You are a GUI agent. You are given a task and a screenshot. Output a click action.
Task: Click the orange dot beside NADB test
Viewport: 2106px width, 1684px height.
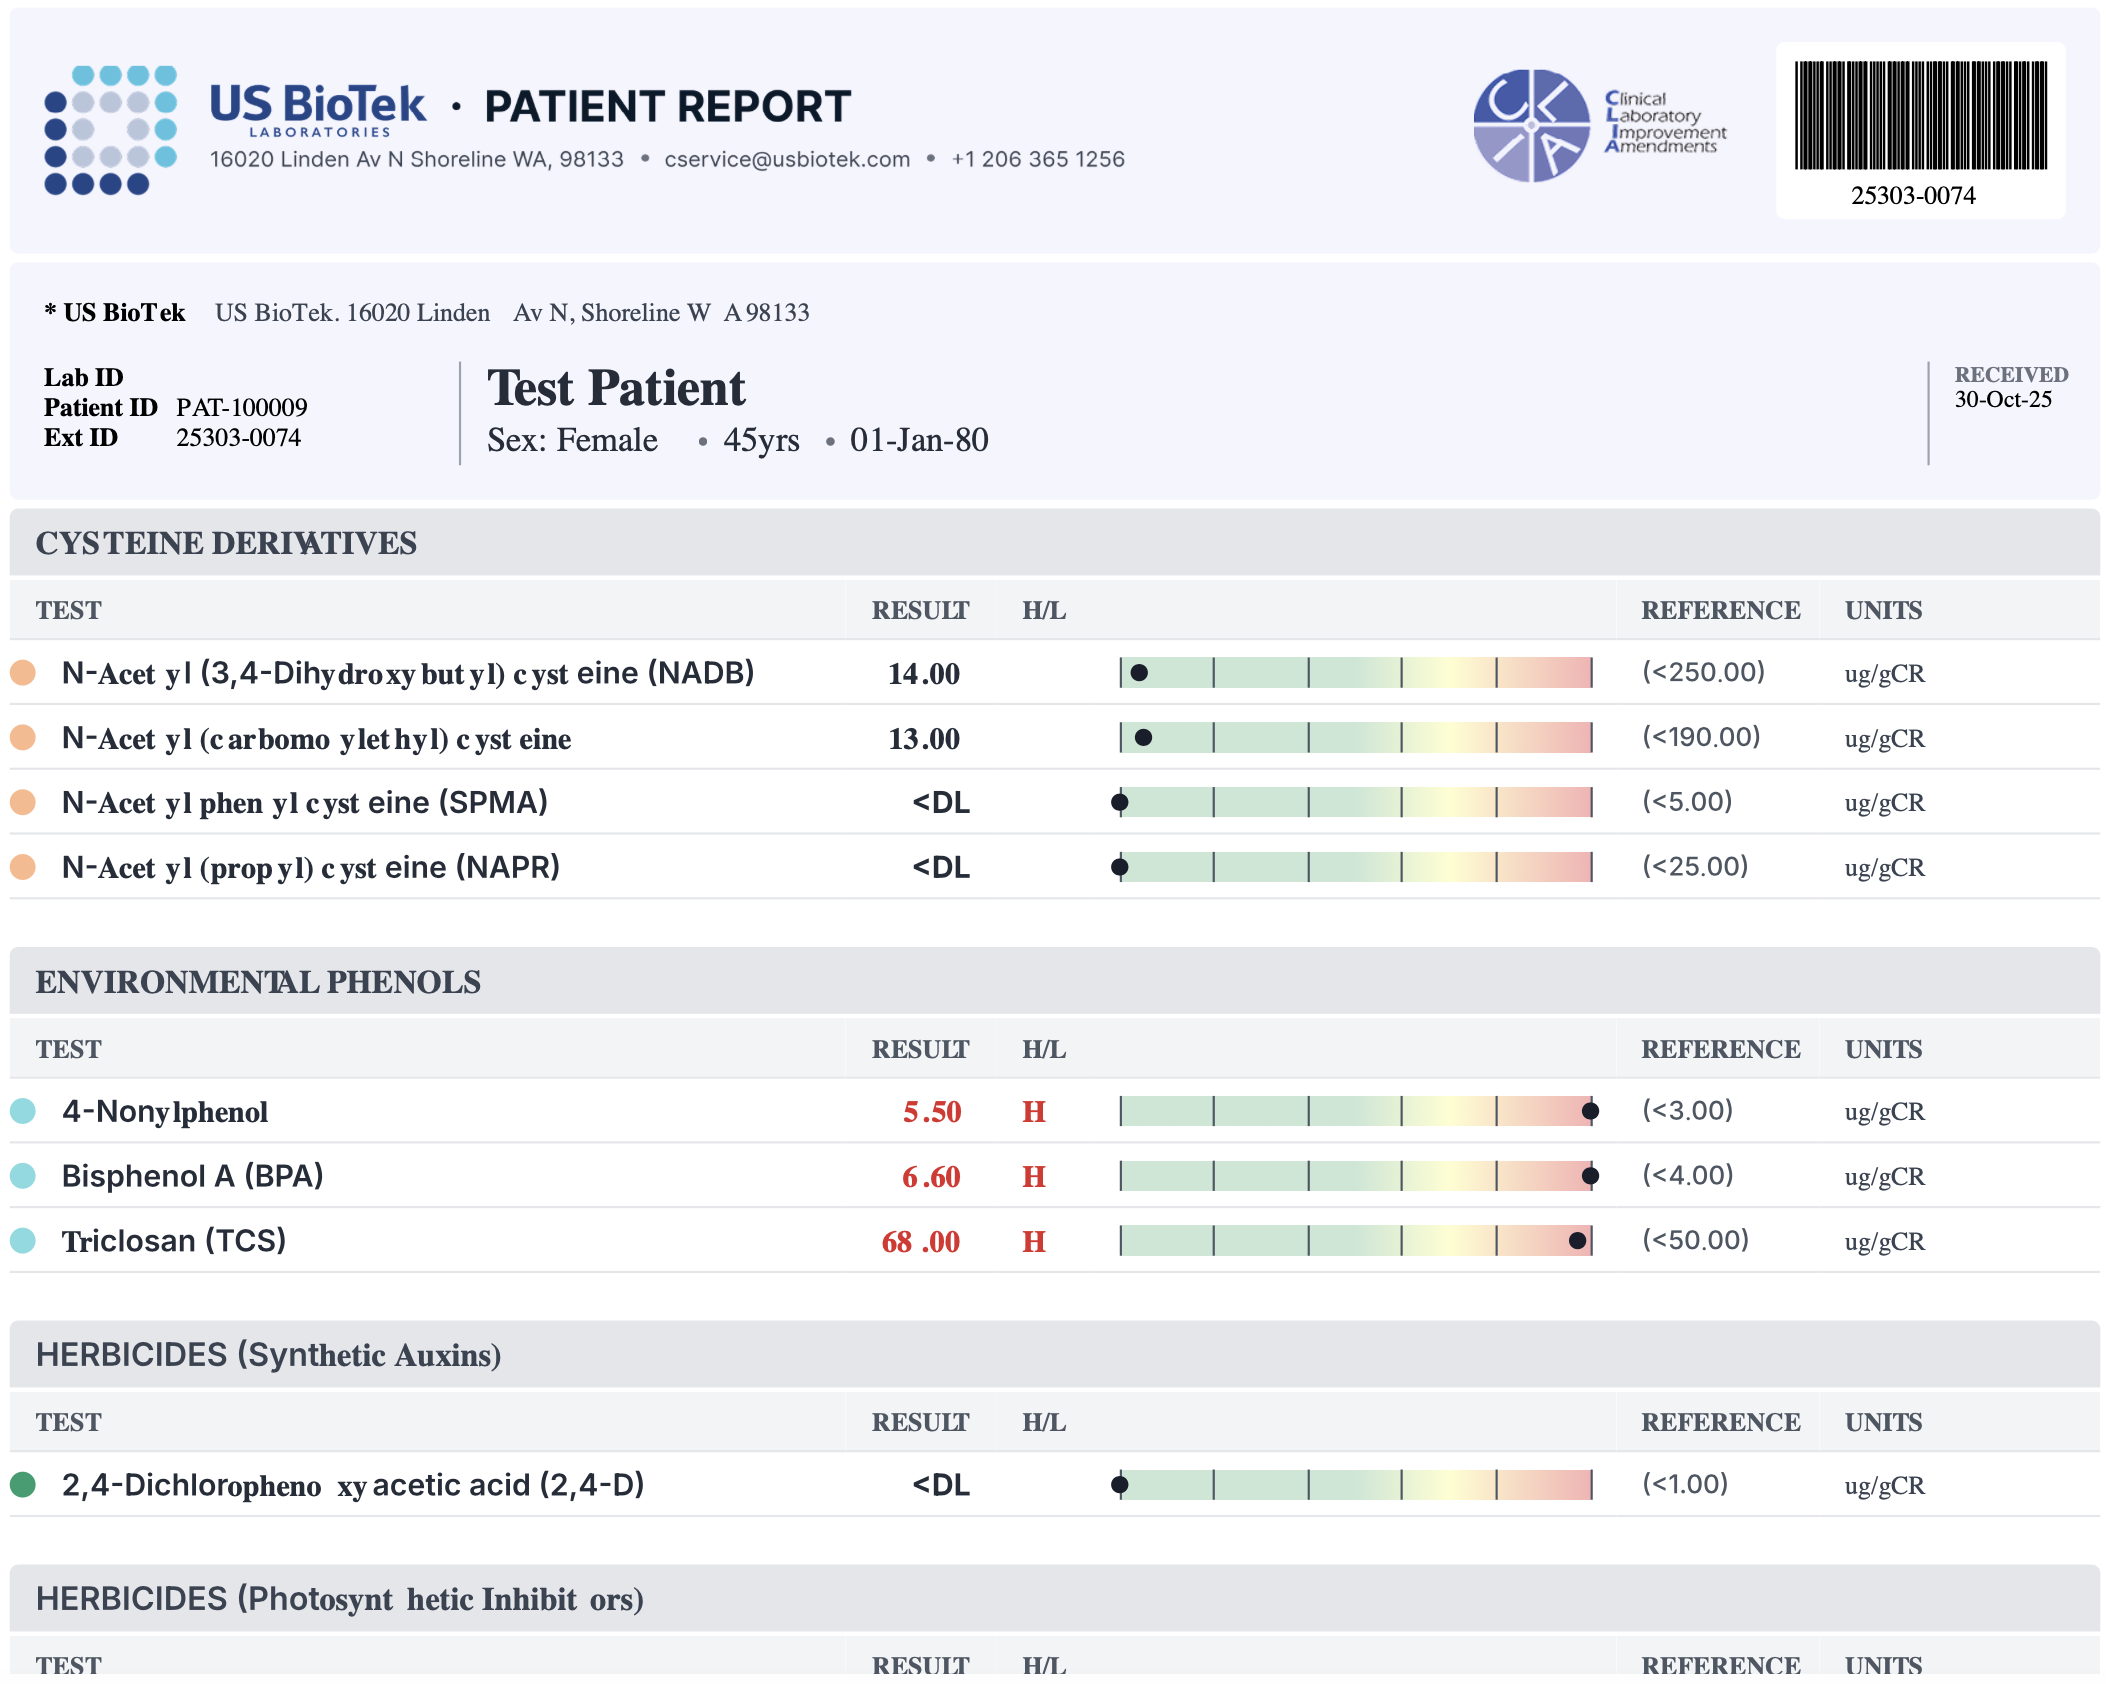point(23,673)
